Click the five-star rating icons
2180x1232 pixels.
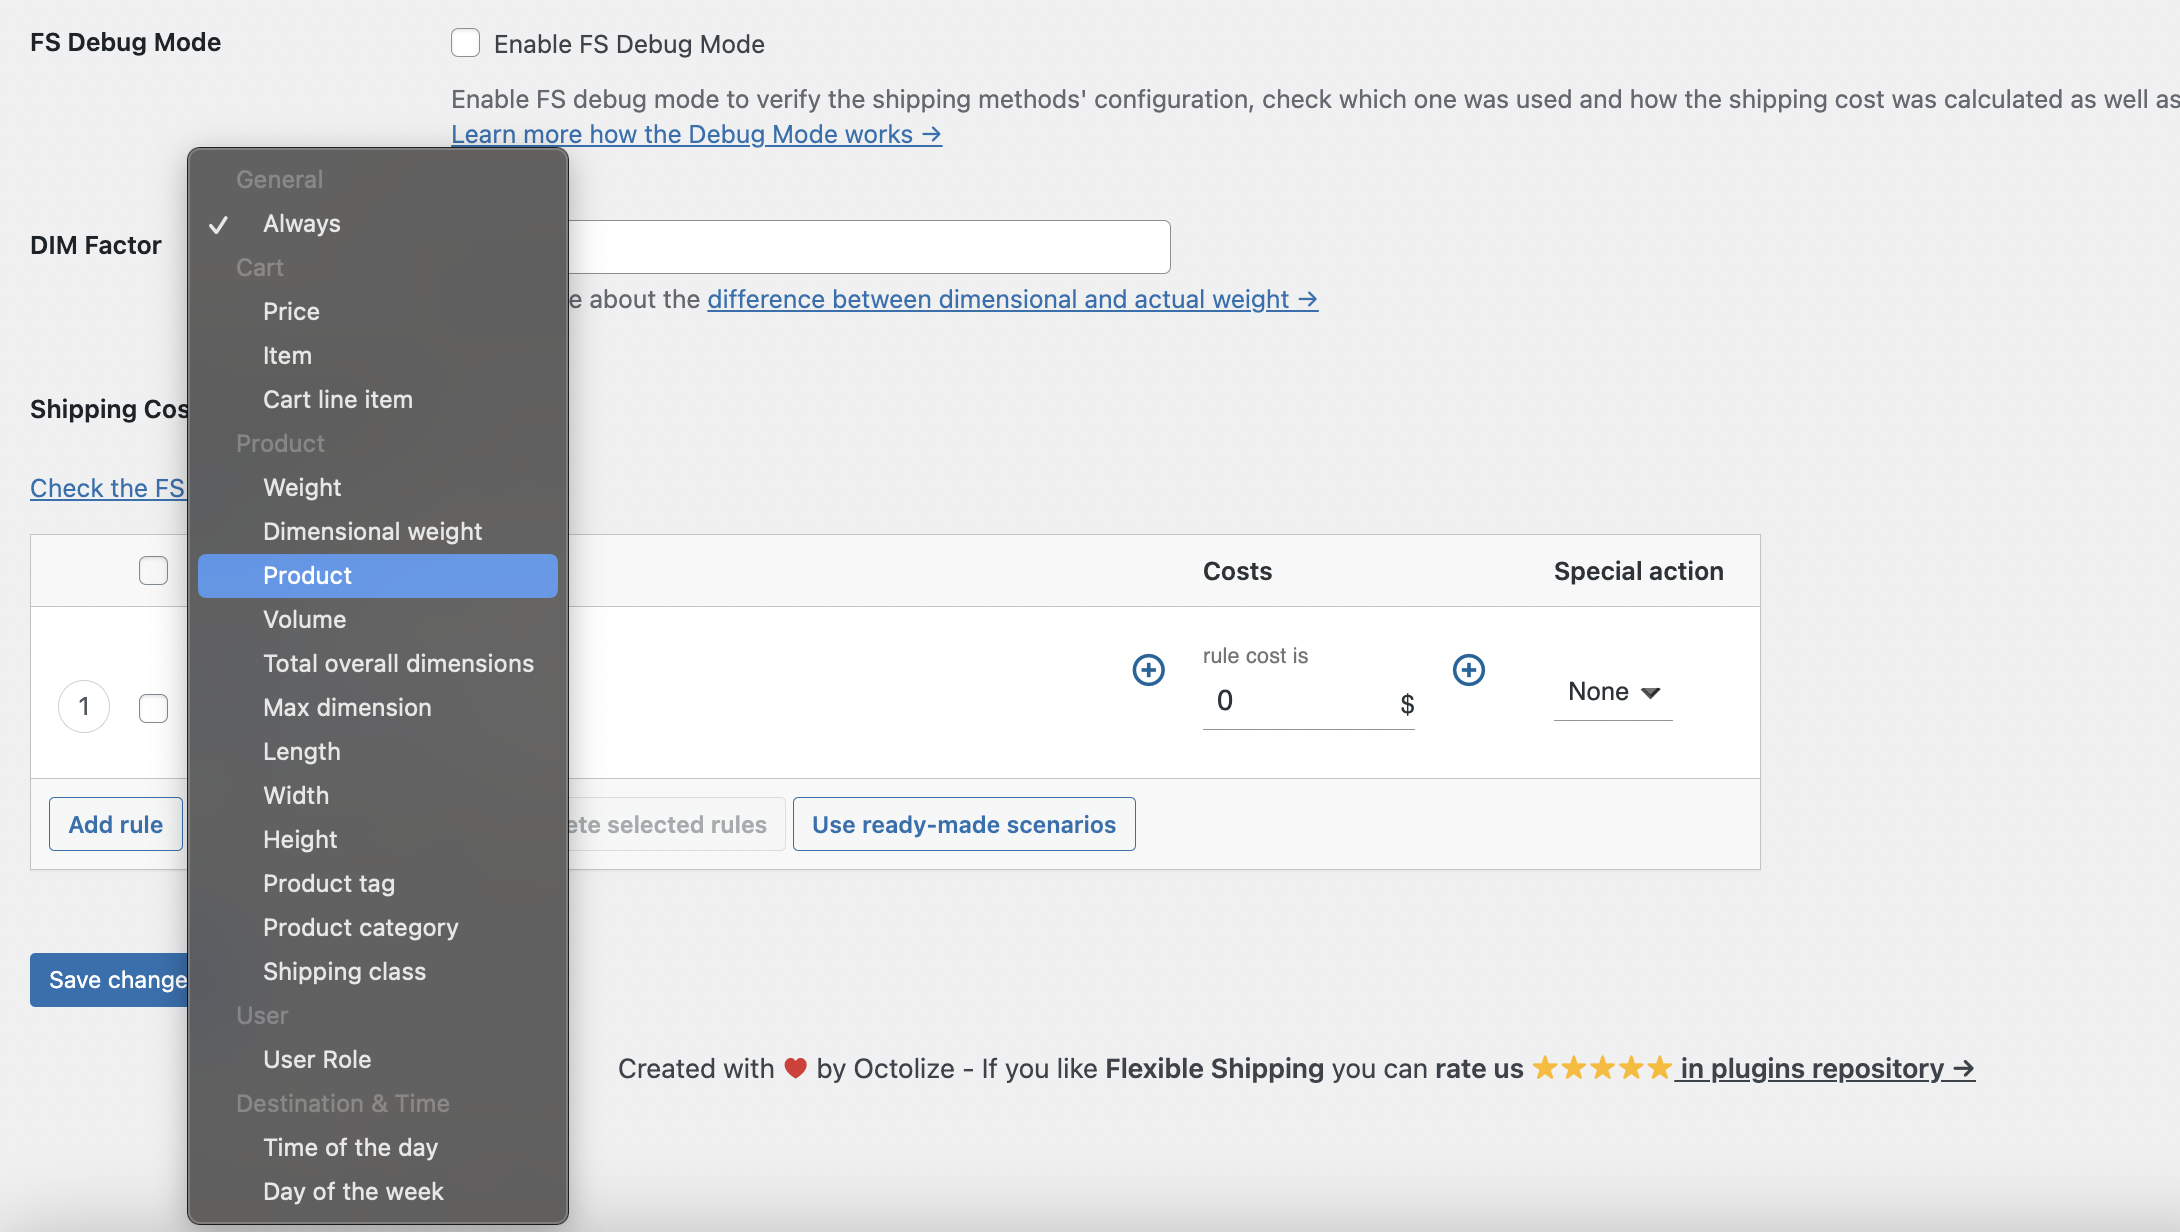point(1601,1067)
